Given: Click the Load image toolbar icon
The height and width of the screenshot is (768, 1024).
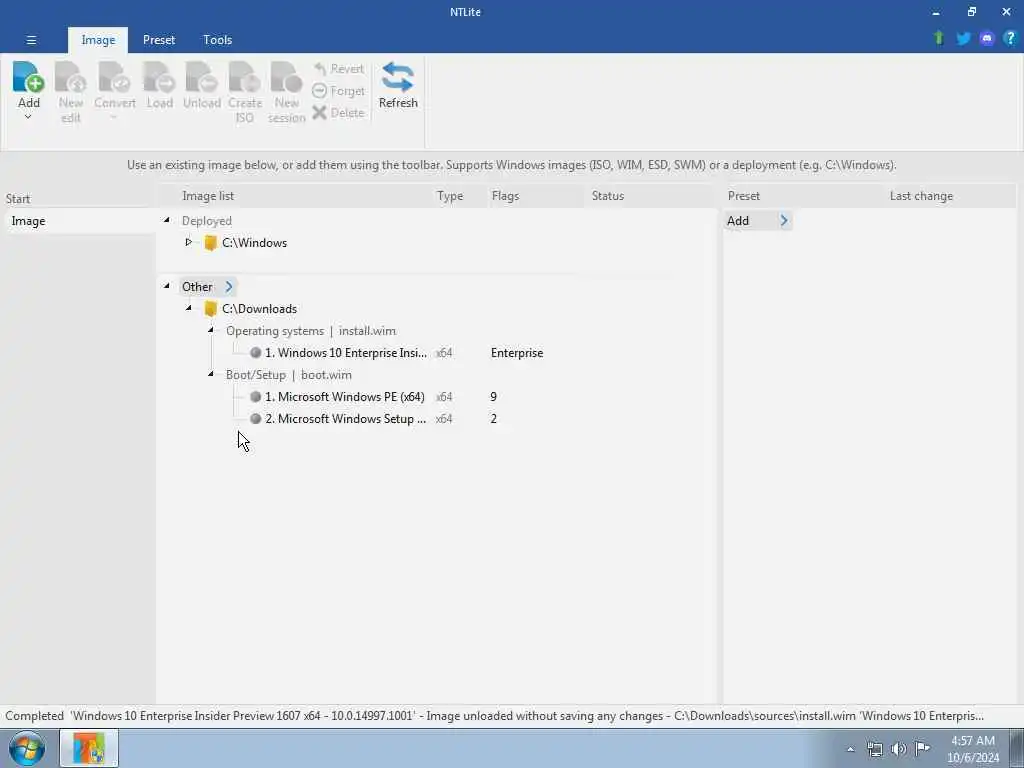Looking at the screenshot, I should [159, 85].
